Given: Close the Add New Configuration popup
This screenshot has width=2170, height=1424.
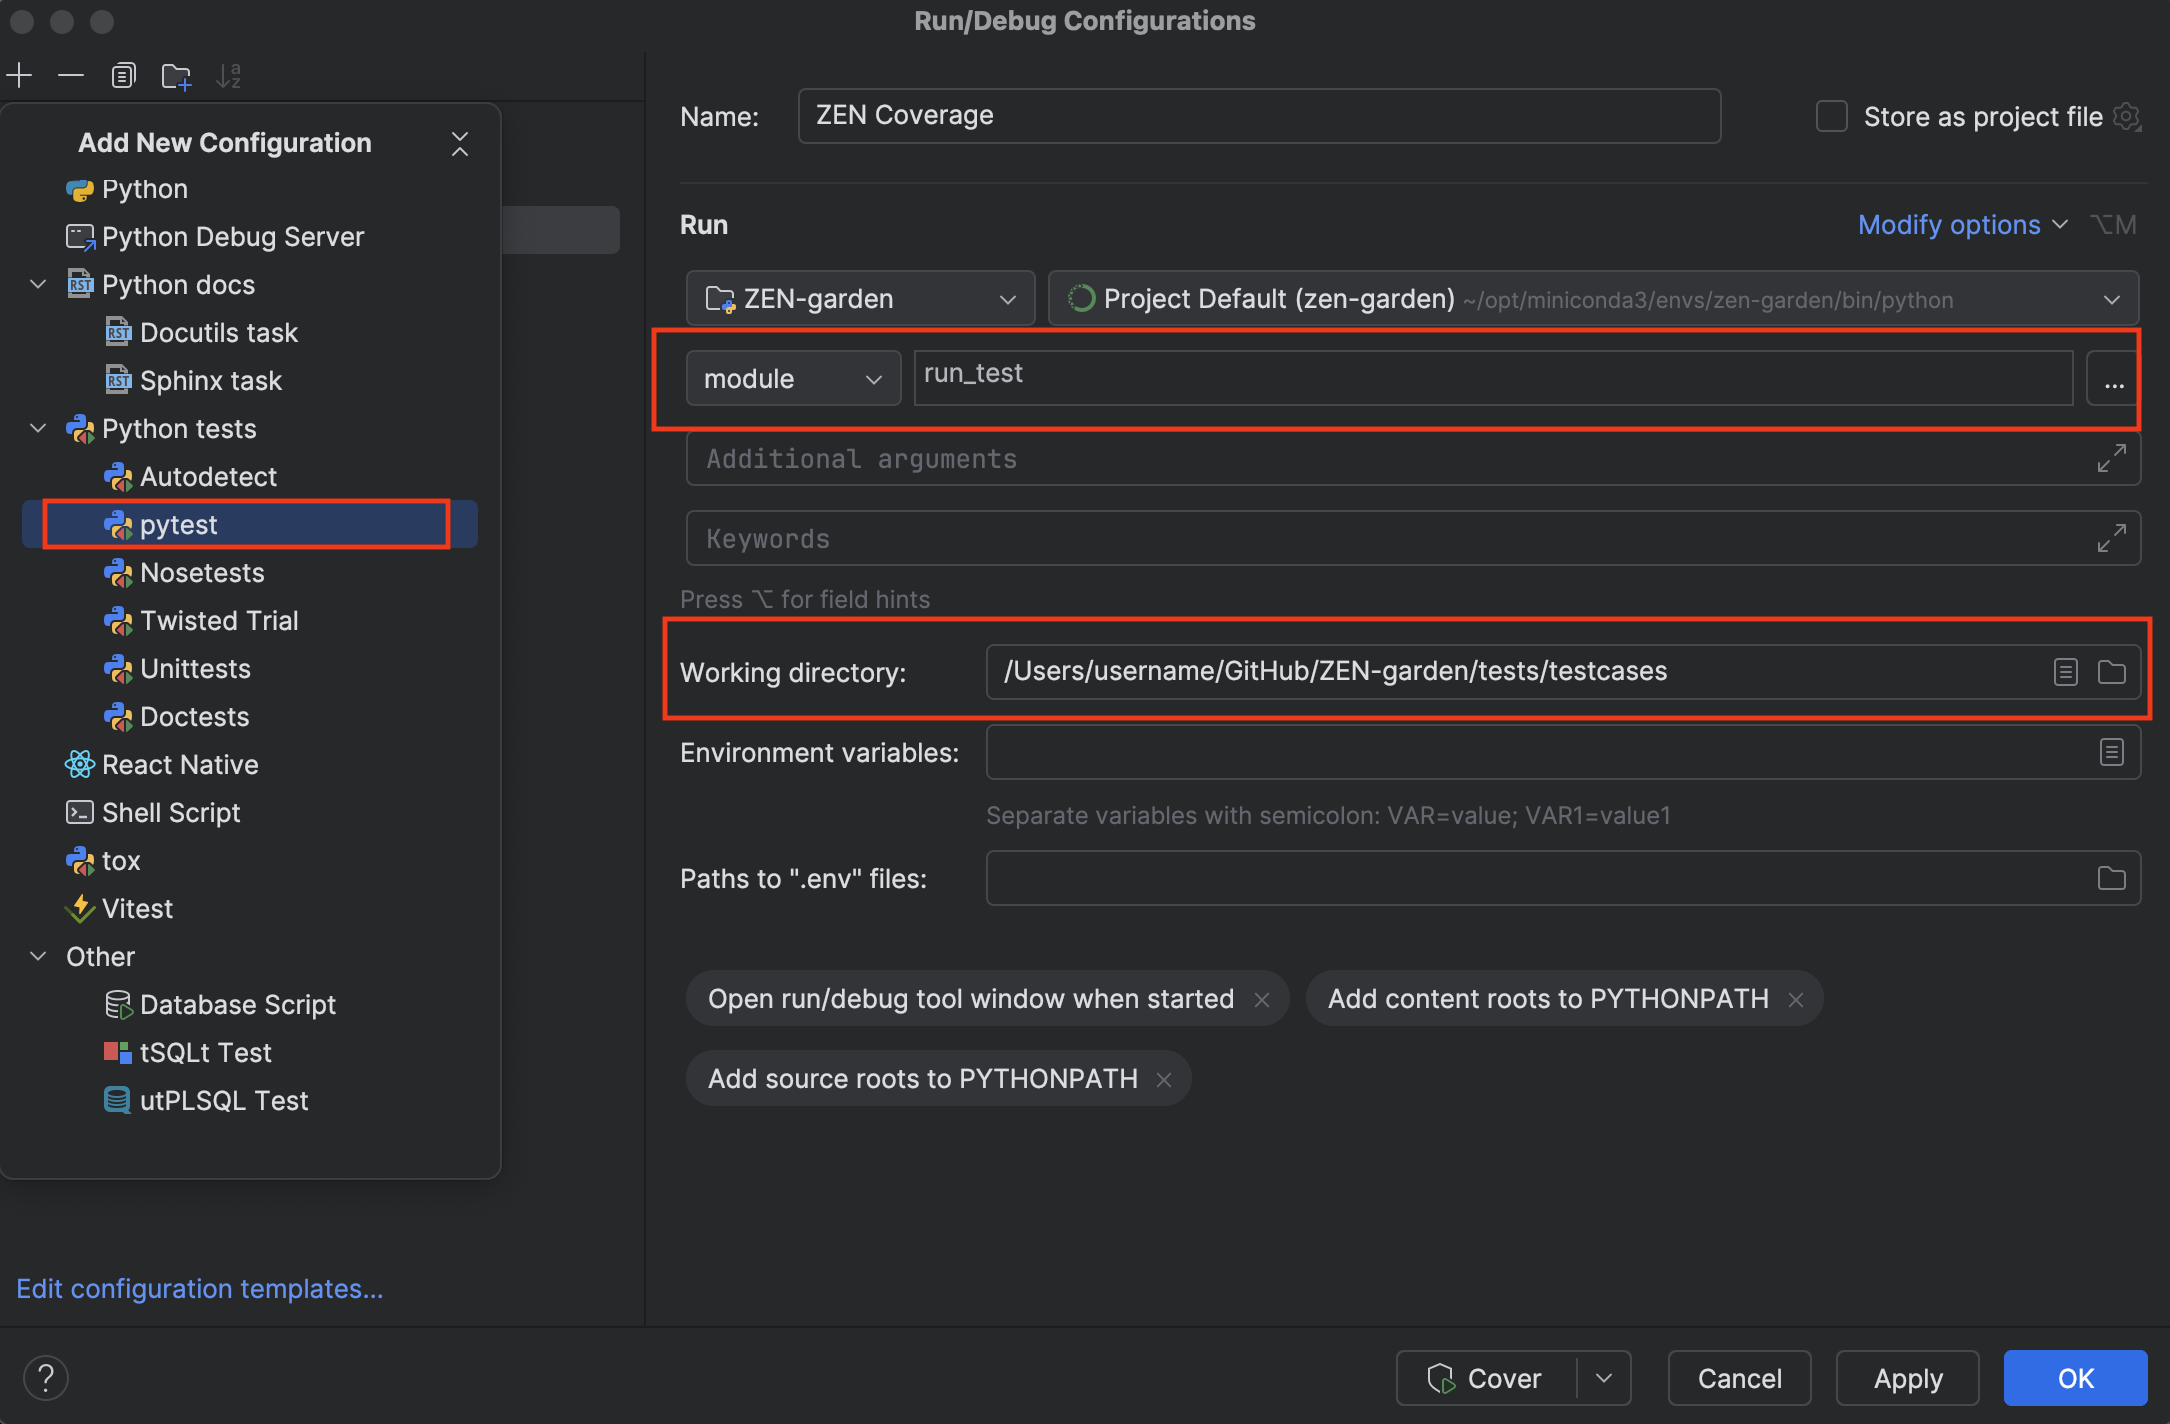Looking at the screenshot, I should [x=460, y=143].
